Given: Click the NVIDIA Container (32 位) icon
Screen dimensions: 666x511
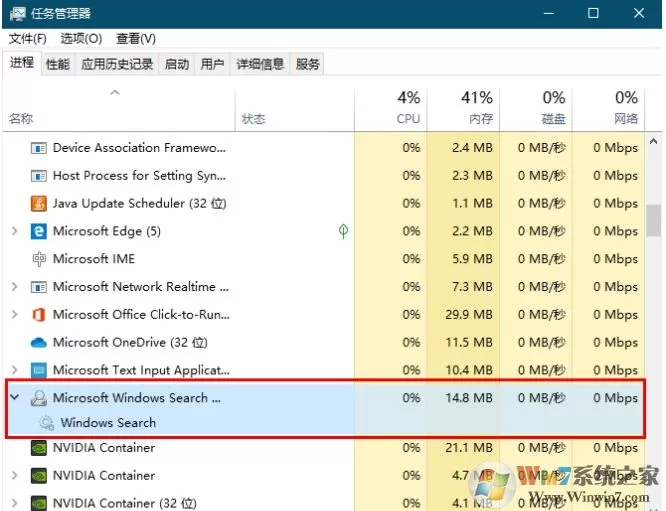Looking at the screenshot, I should tap(39, 503).
